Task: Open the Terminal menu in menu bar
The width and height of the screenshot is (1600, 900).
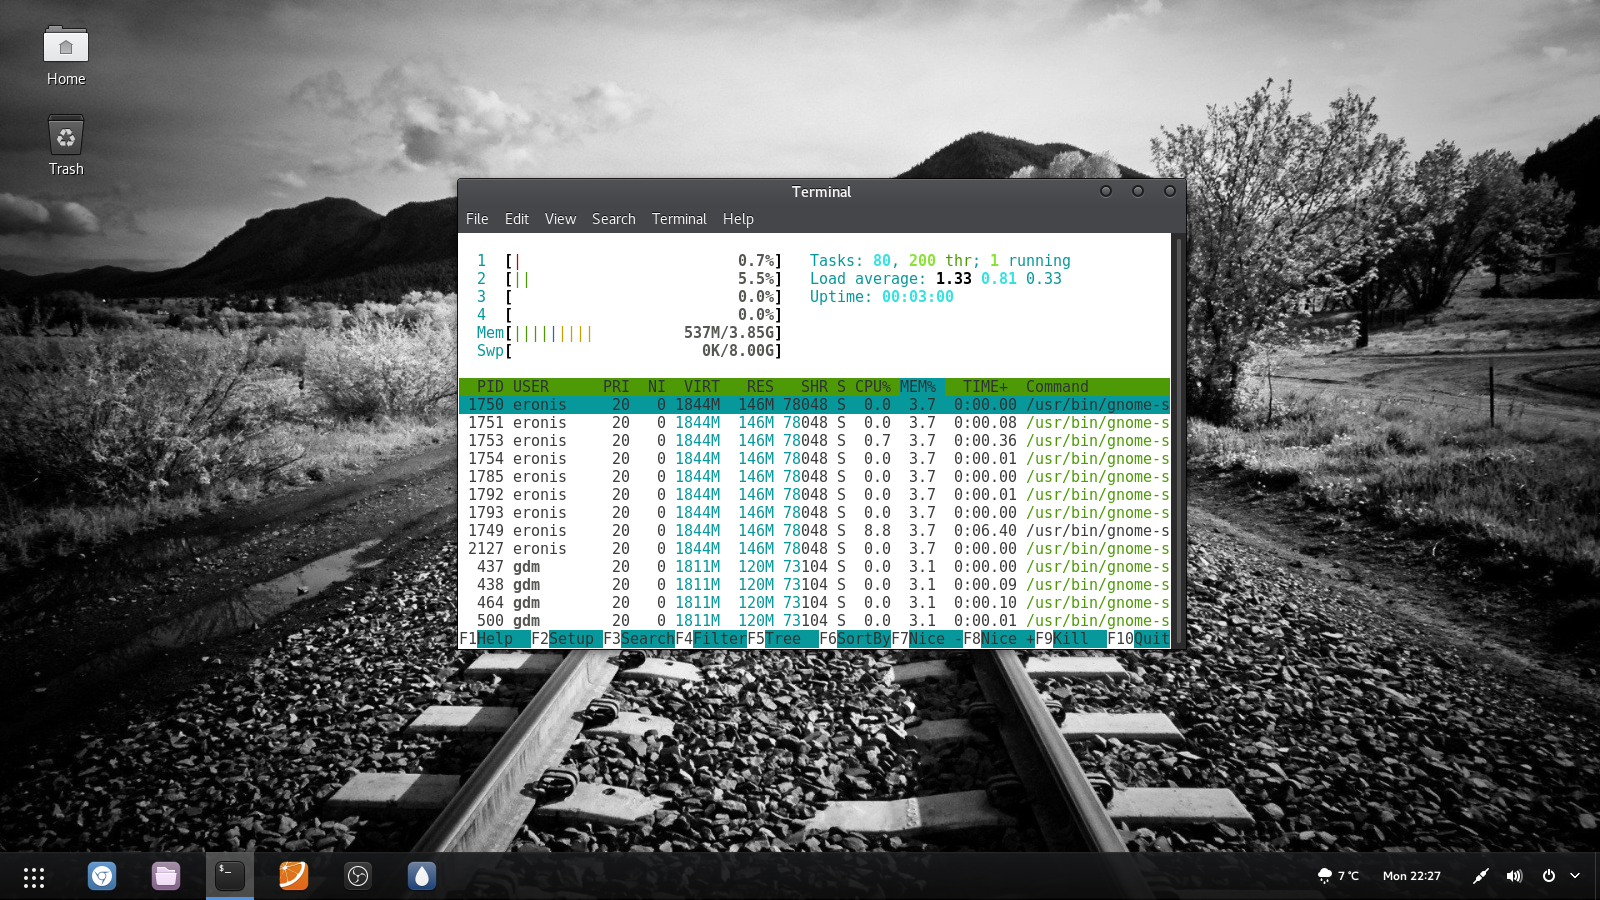Action: click(679, 219)
